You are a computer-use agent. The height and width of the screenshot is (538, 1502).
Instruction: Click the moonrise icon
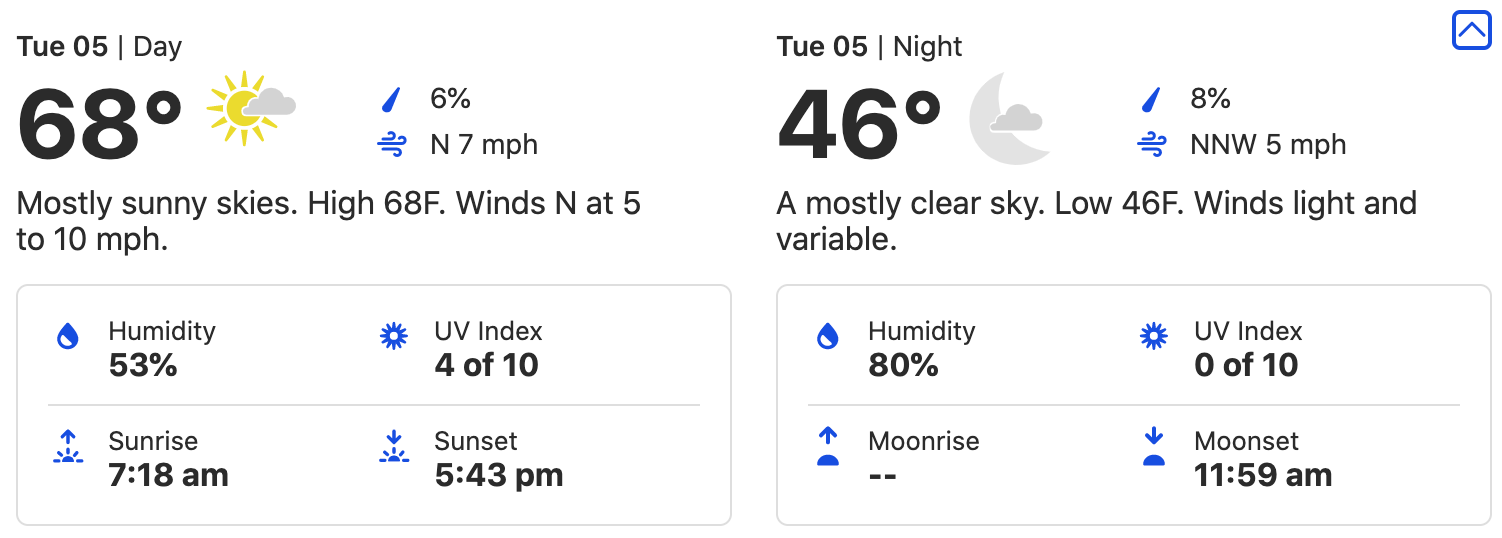click(x=828, y=447)
